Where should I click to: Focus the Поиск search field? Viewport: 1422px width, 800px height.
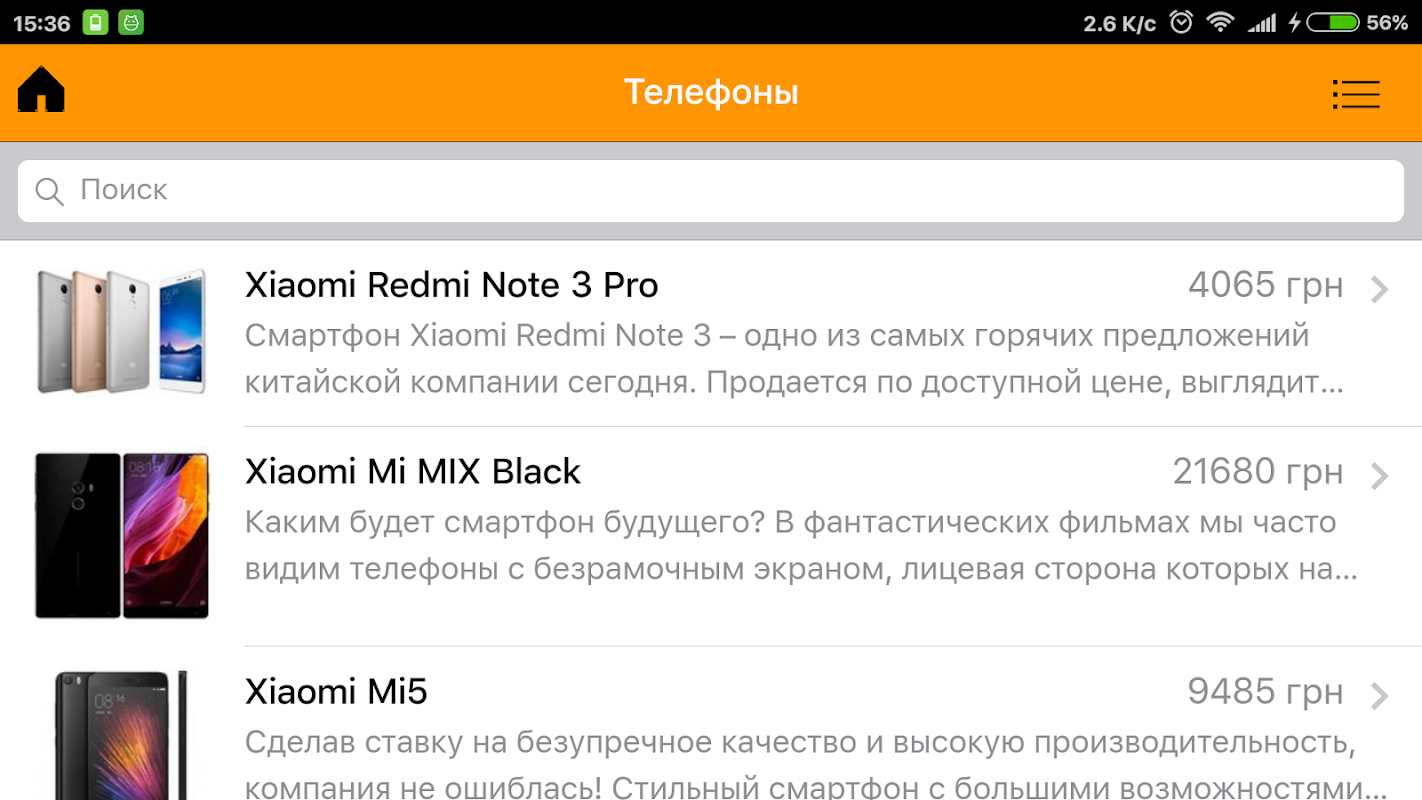click(x=711, y=191)
